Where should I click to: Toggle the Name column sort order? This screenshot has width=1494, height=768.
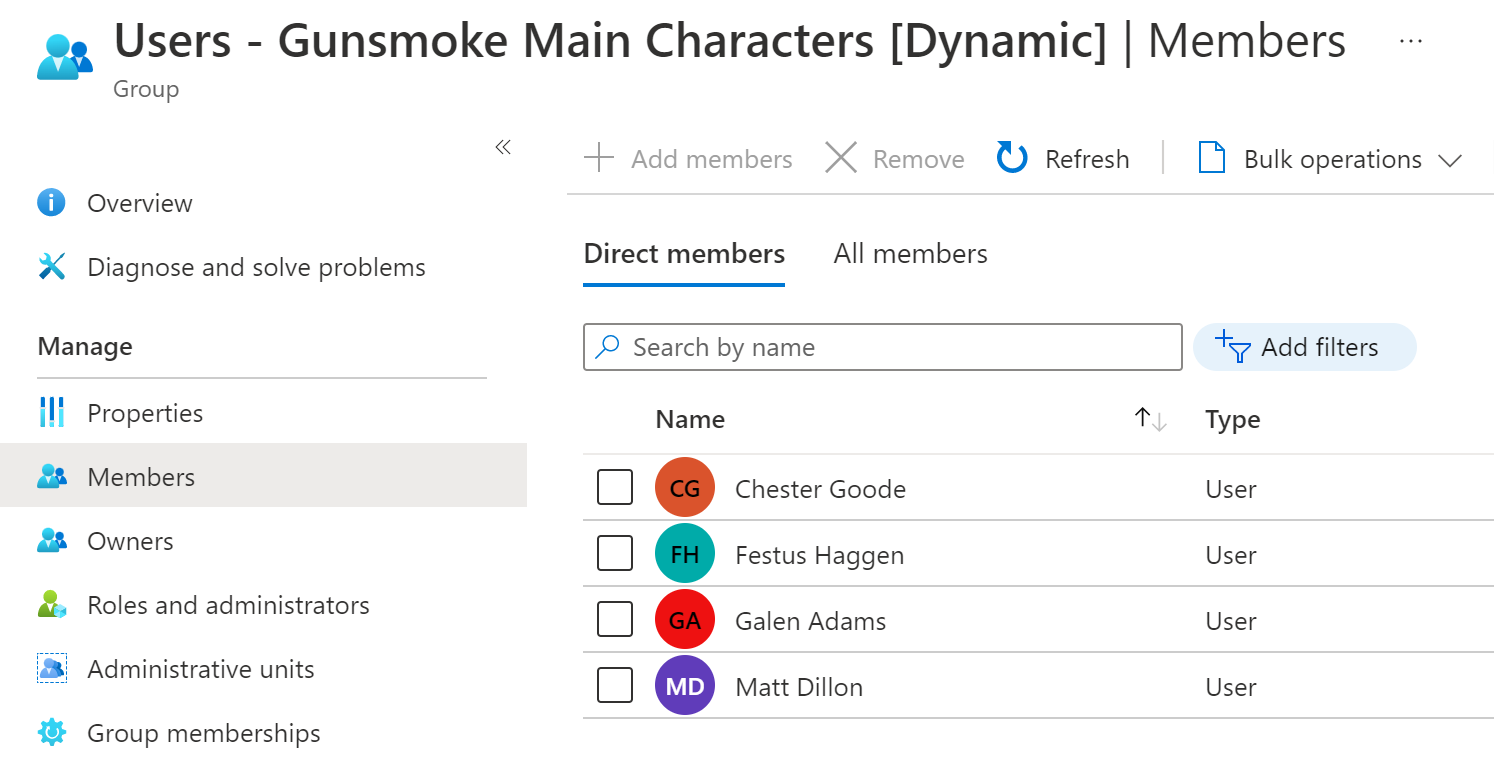coord(1148,419)
